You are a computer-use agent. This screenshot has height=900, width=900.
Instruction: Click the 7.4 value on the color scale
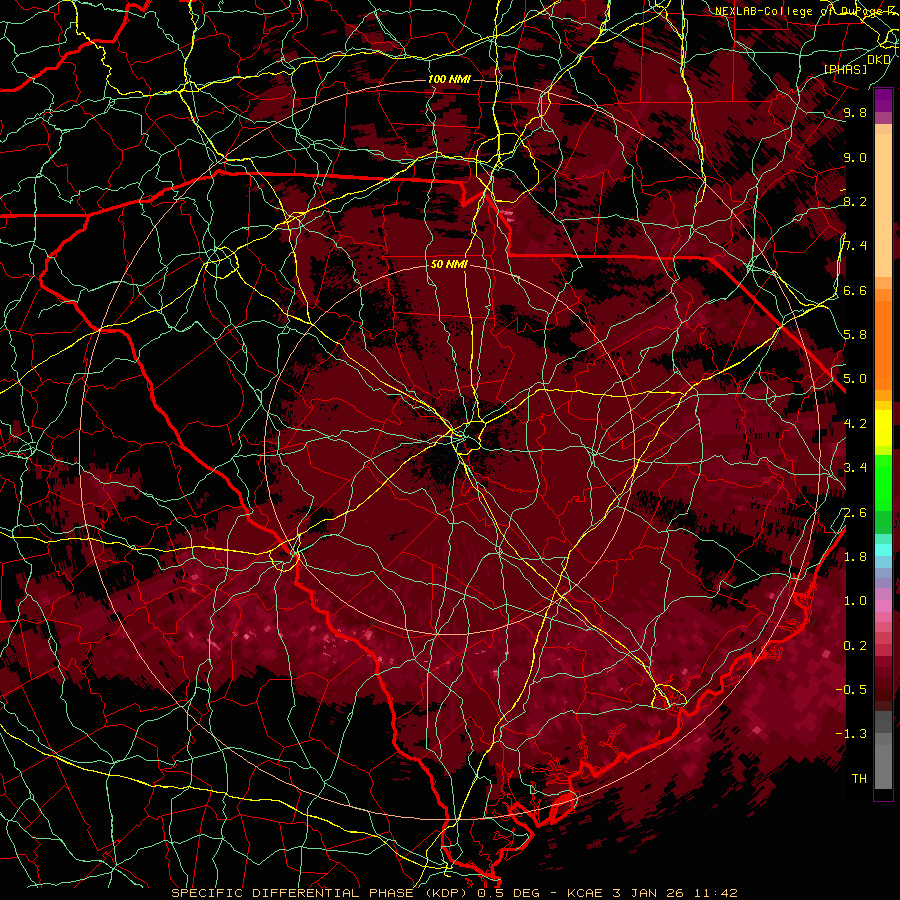pos(855,246)
